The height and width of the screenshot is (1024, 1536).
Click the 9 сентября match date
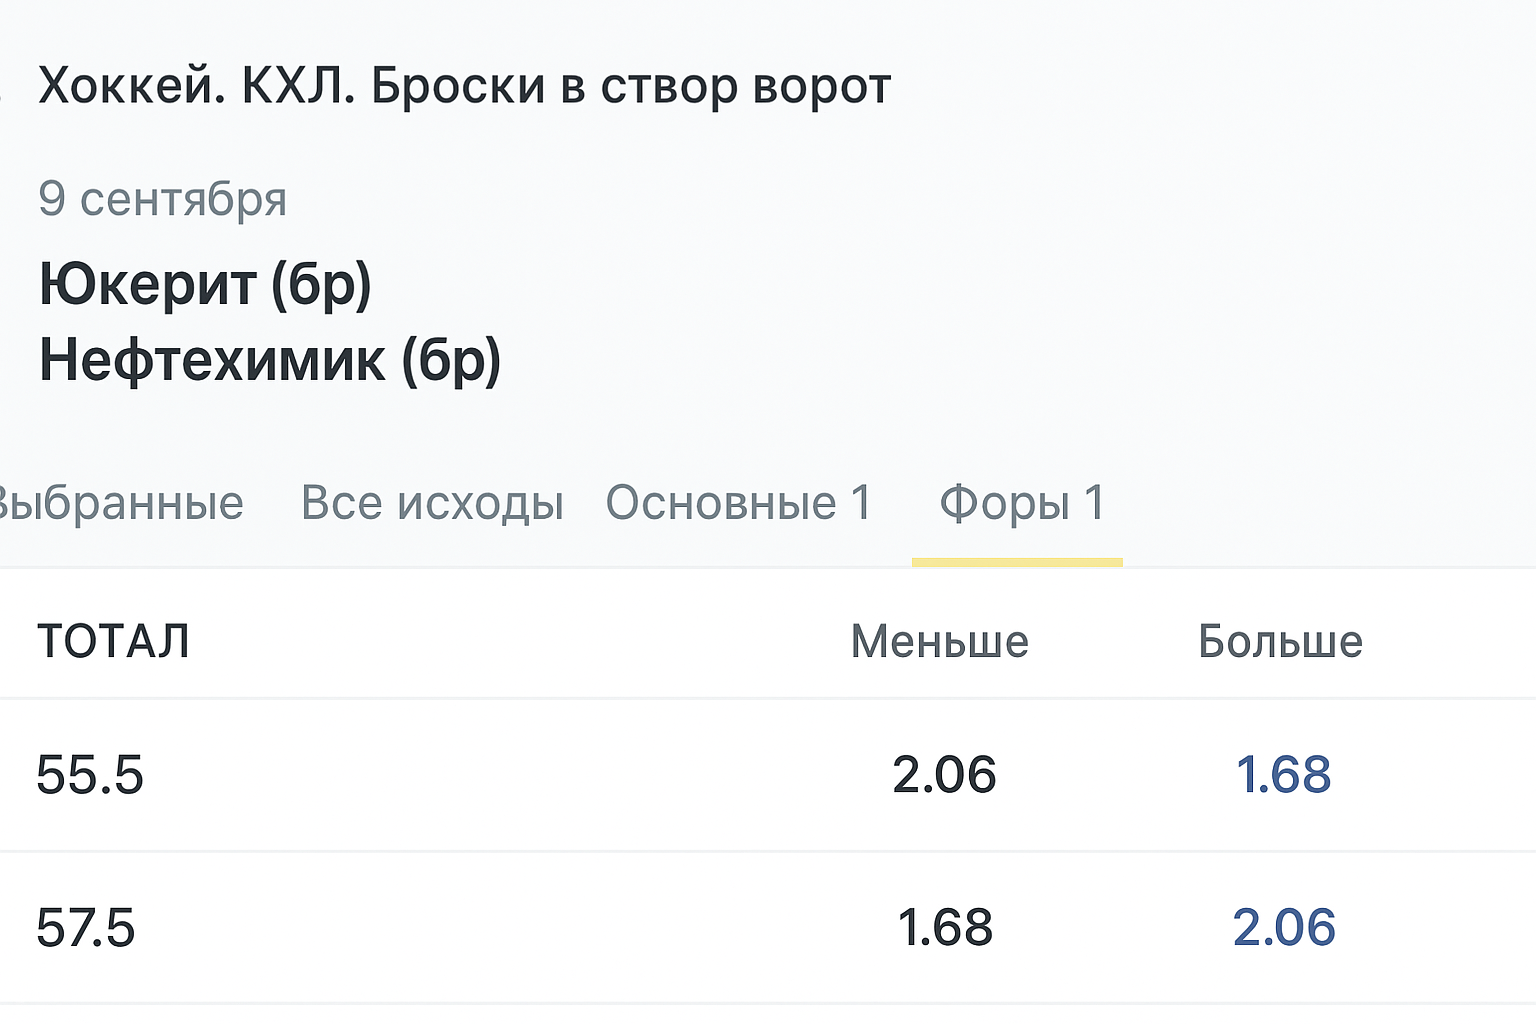tap(163, 199)
